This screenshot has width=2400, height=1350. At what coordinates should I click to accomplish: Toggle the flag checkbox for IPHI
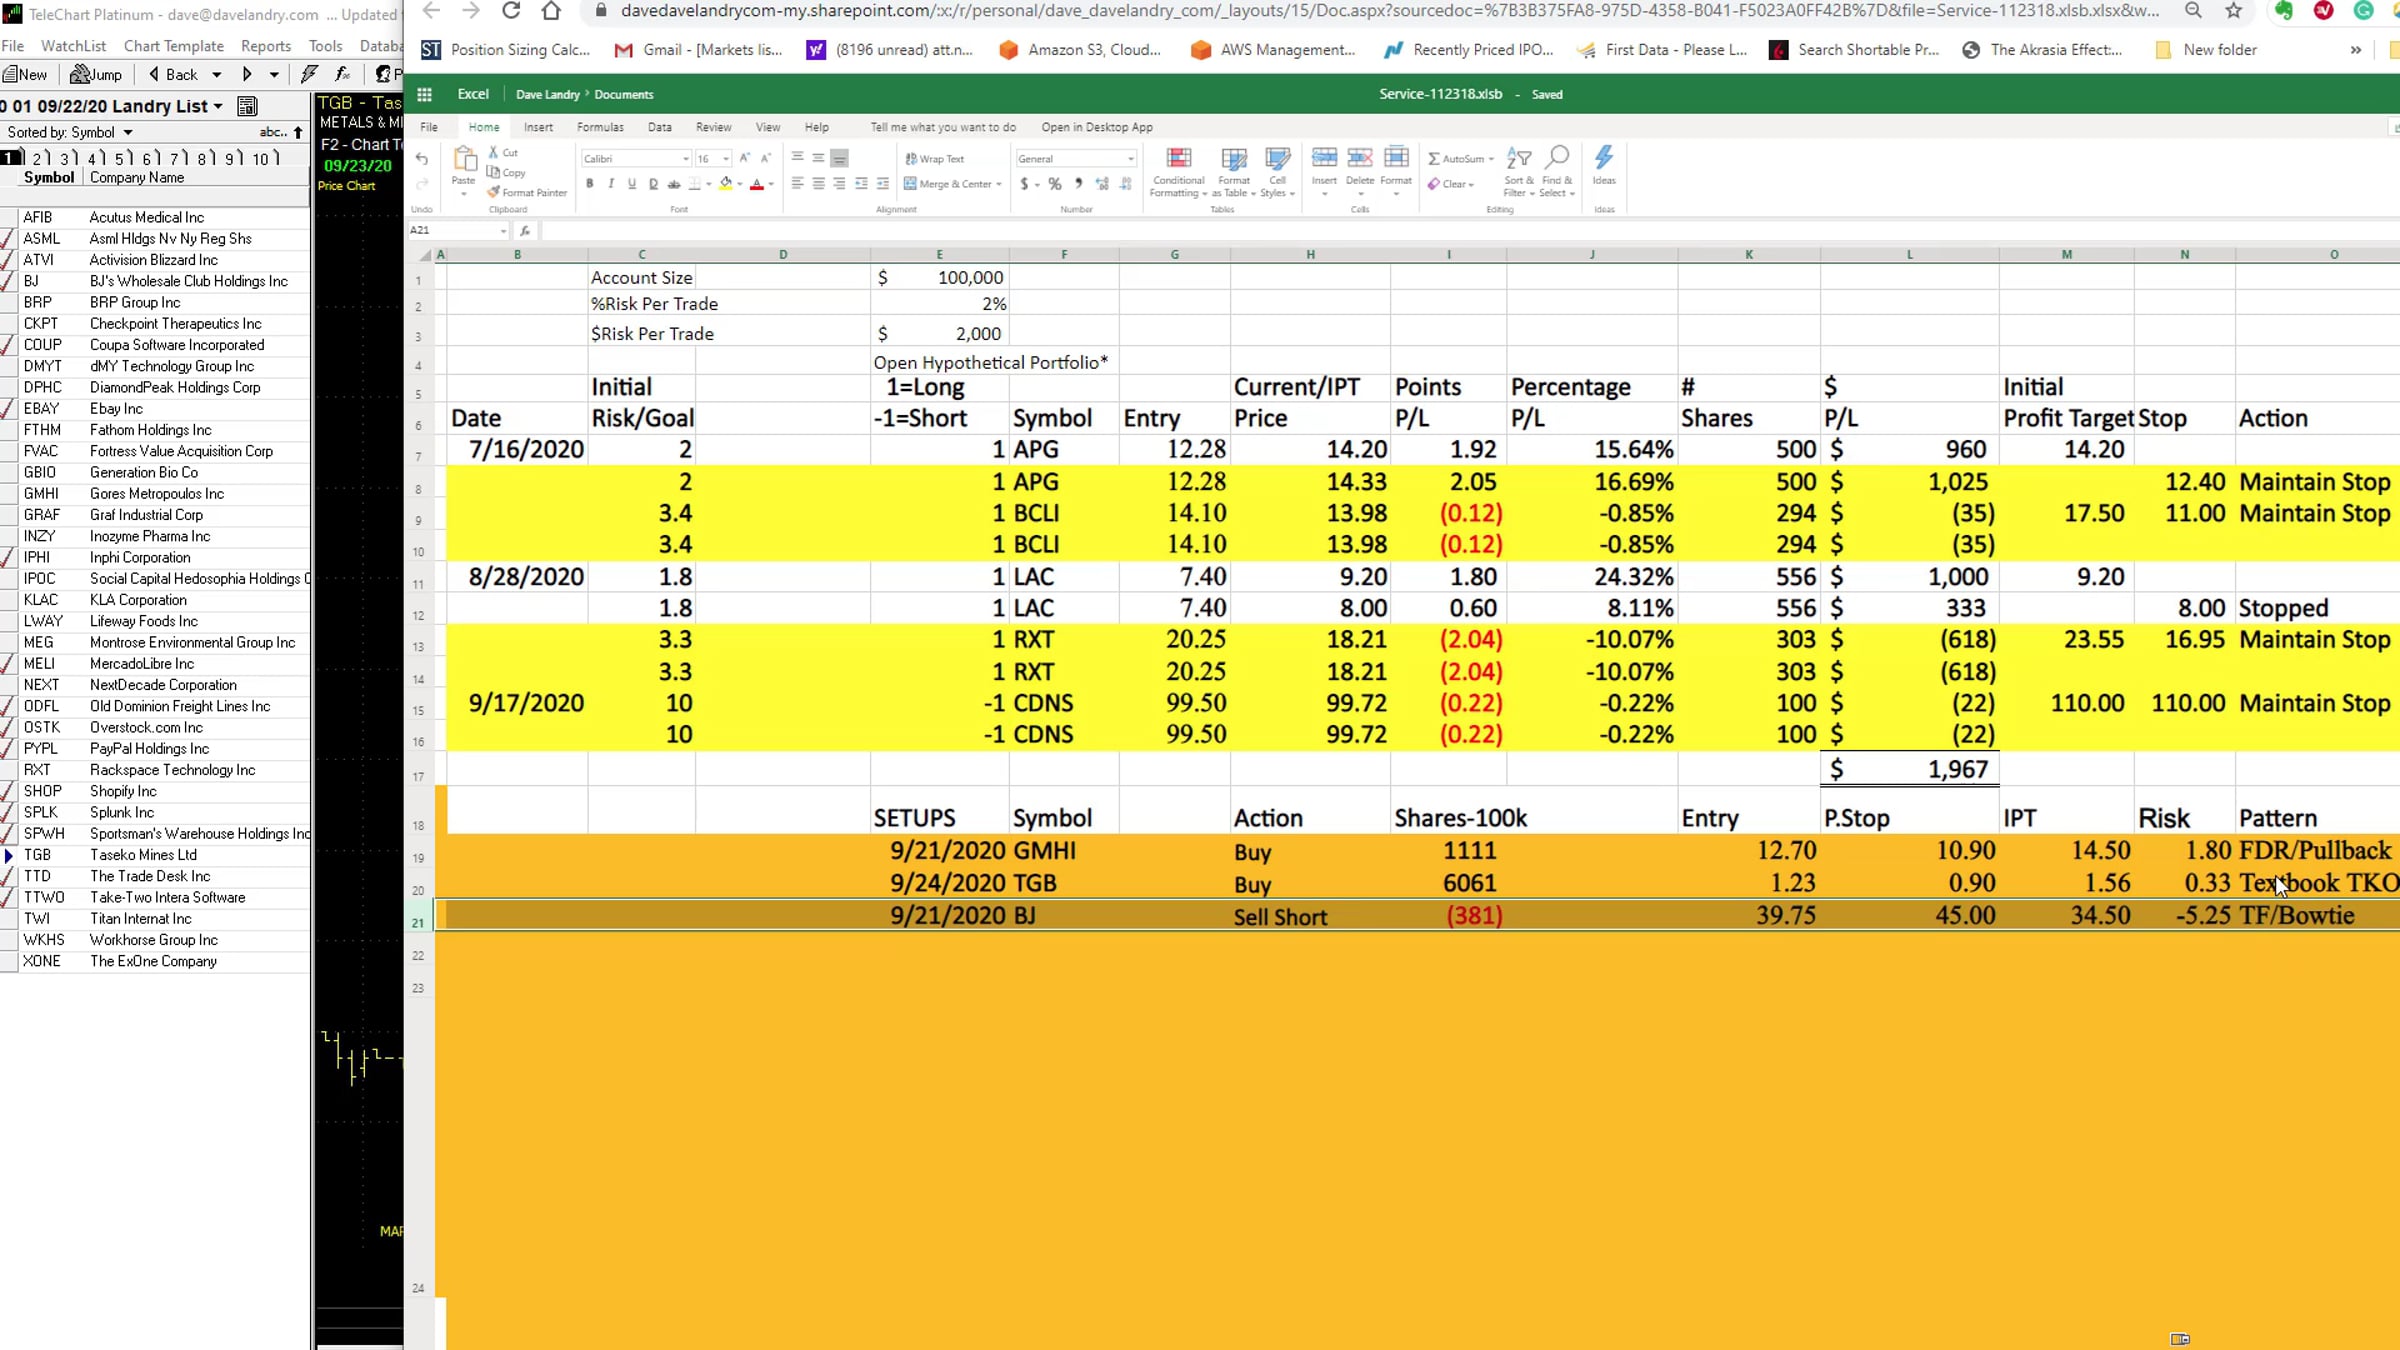pos(8,558)
